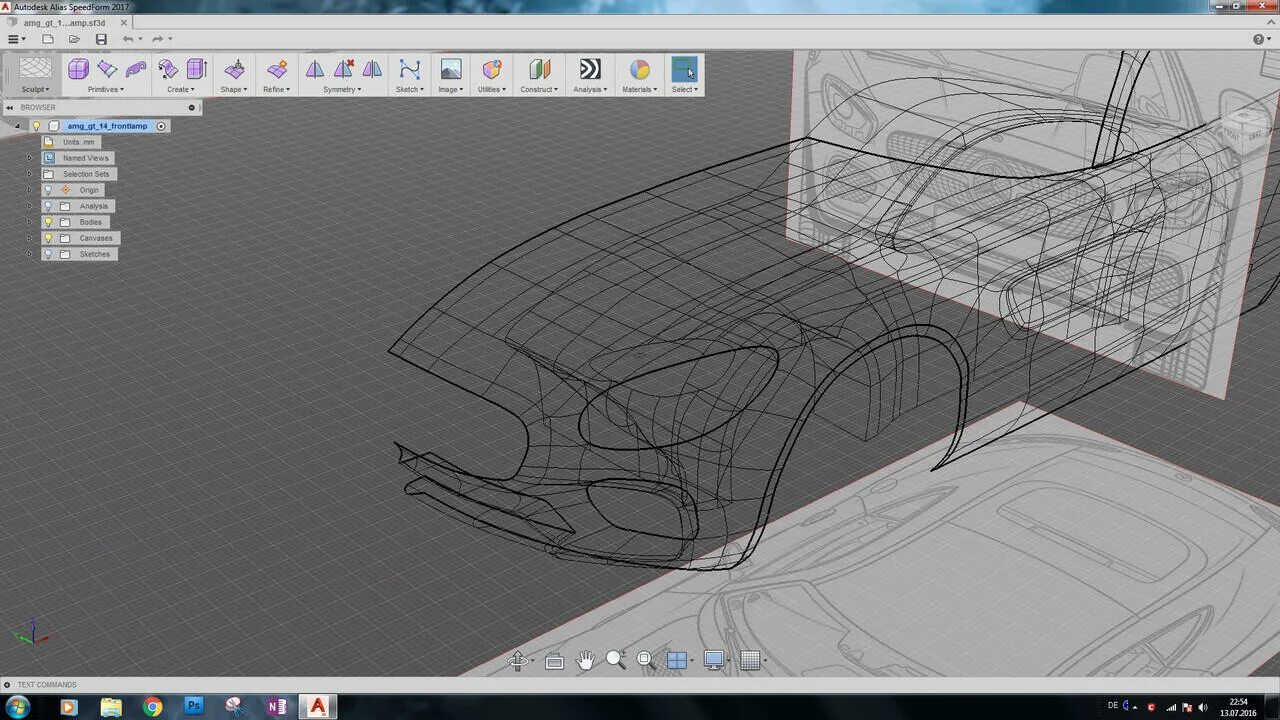Open the Utilities dropdown menu
Viewport: 1280px width, 720px height.
492,90
